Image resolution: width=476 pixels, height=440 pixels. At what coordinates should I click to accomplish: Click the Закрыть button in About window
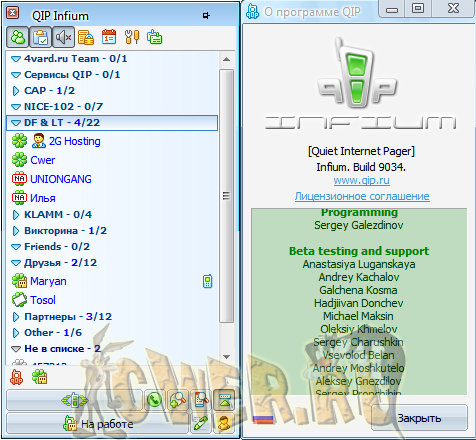click(419, 418)
